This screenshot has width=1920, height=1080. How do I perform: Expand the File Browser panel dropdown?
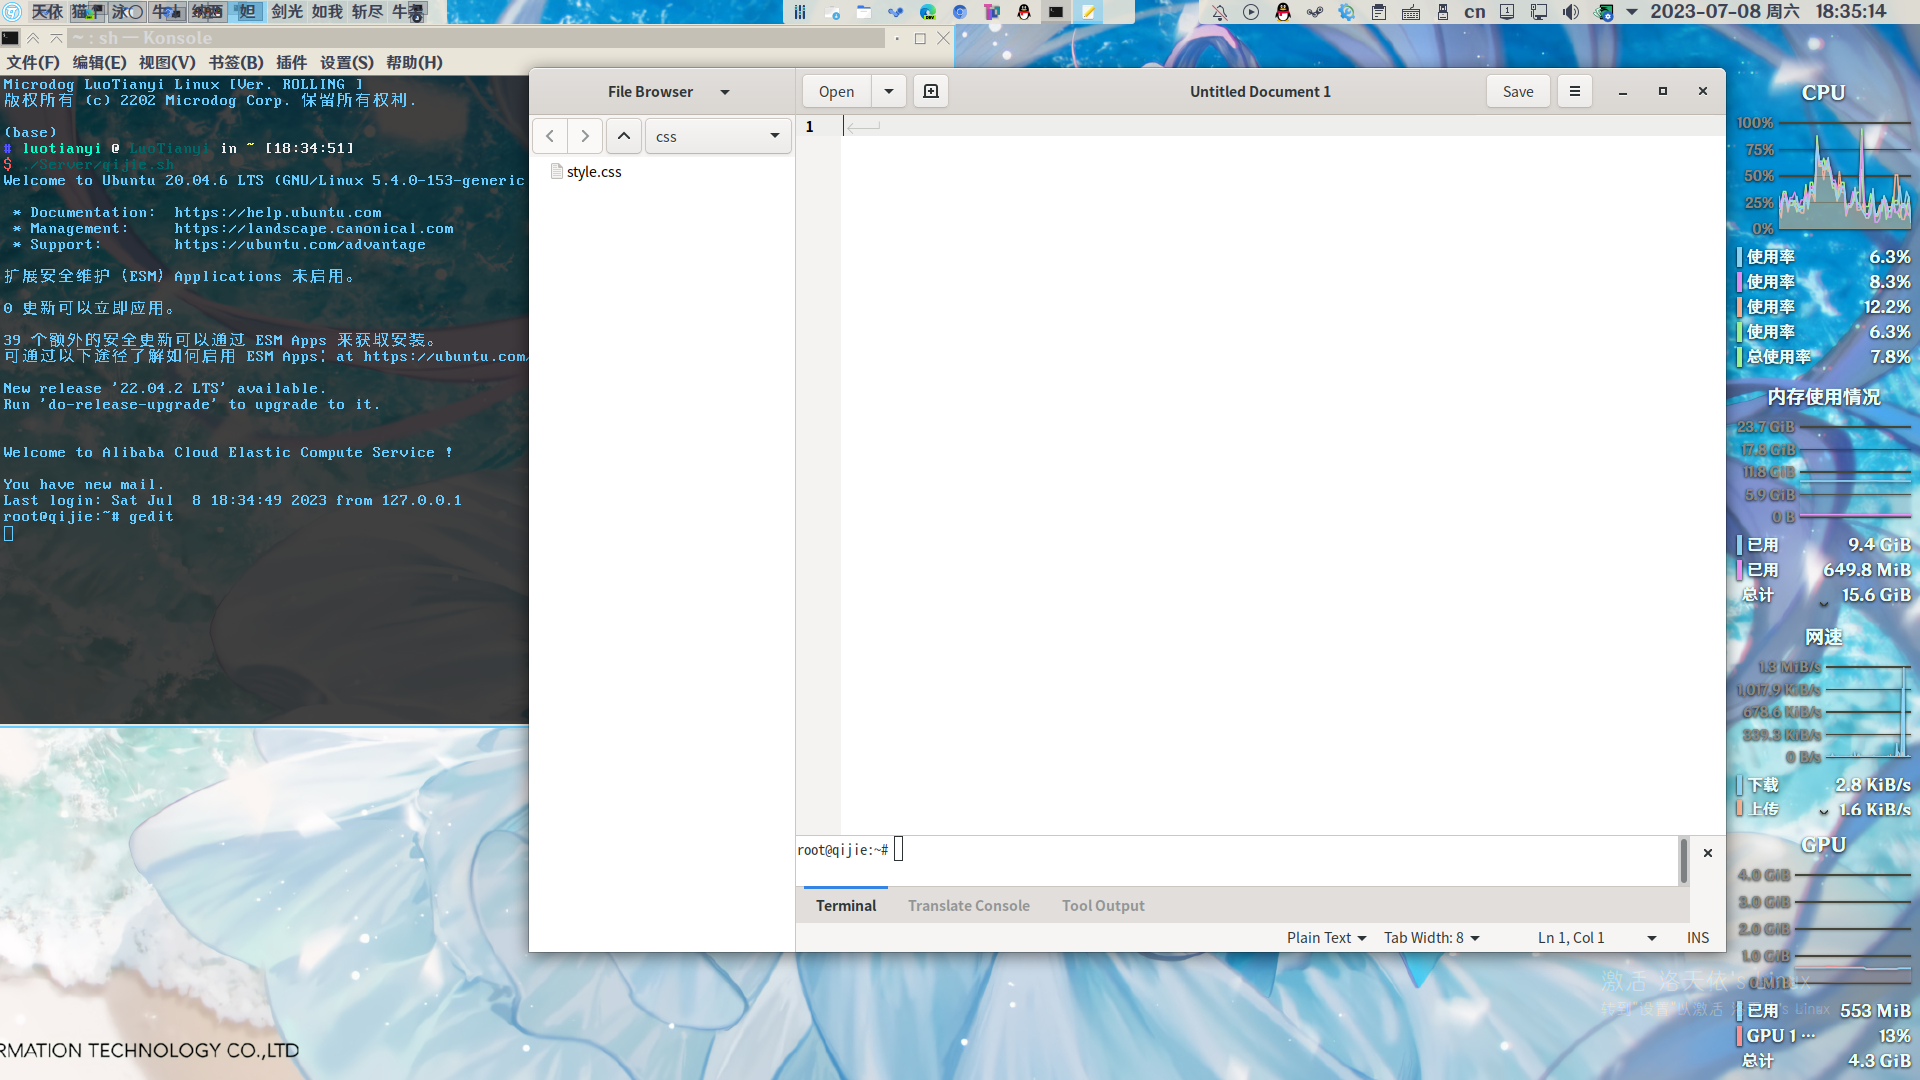pyautogui.click(x=725, y=92)
